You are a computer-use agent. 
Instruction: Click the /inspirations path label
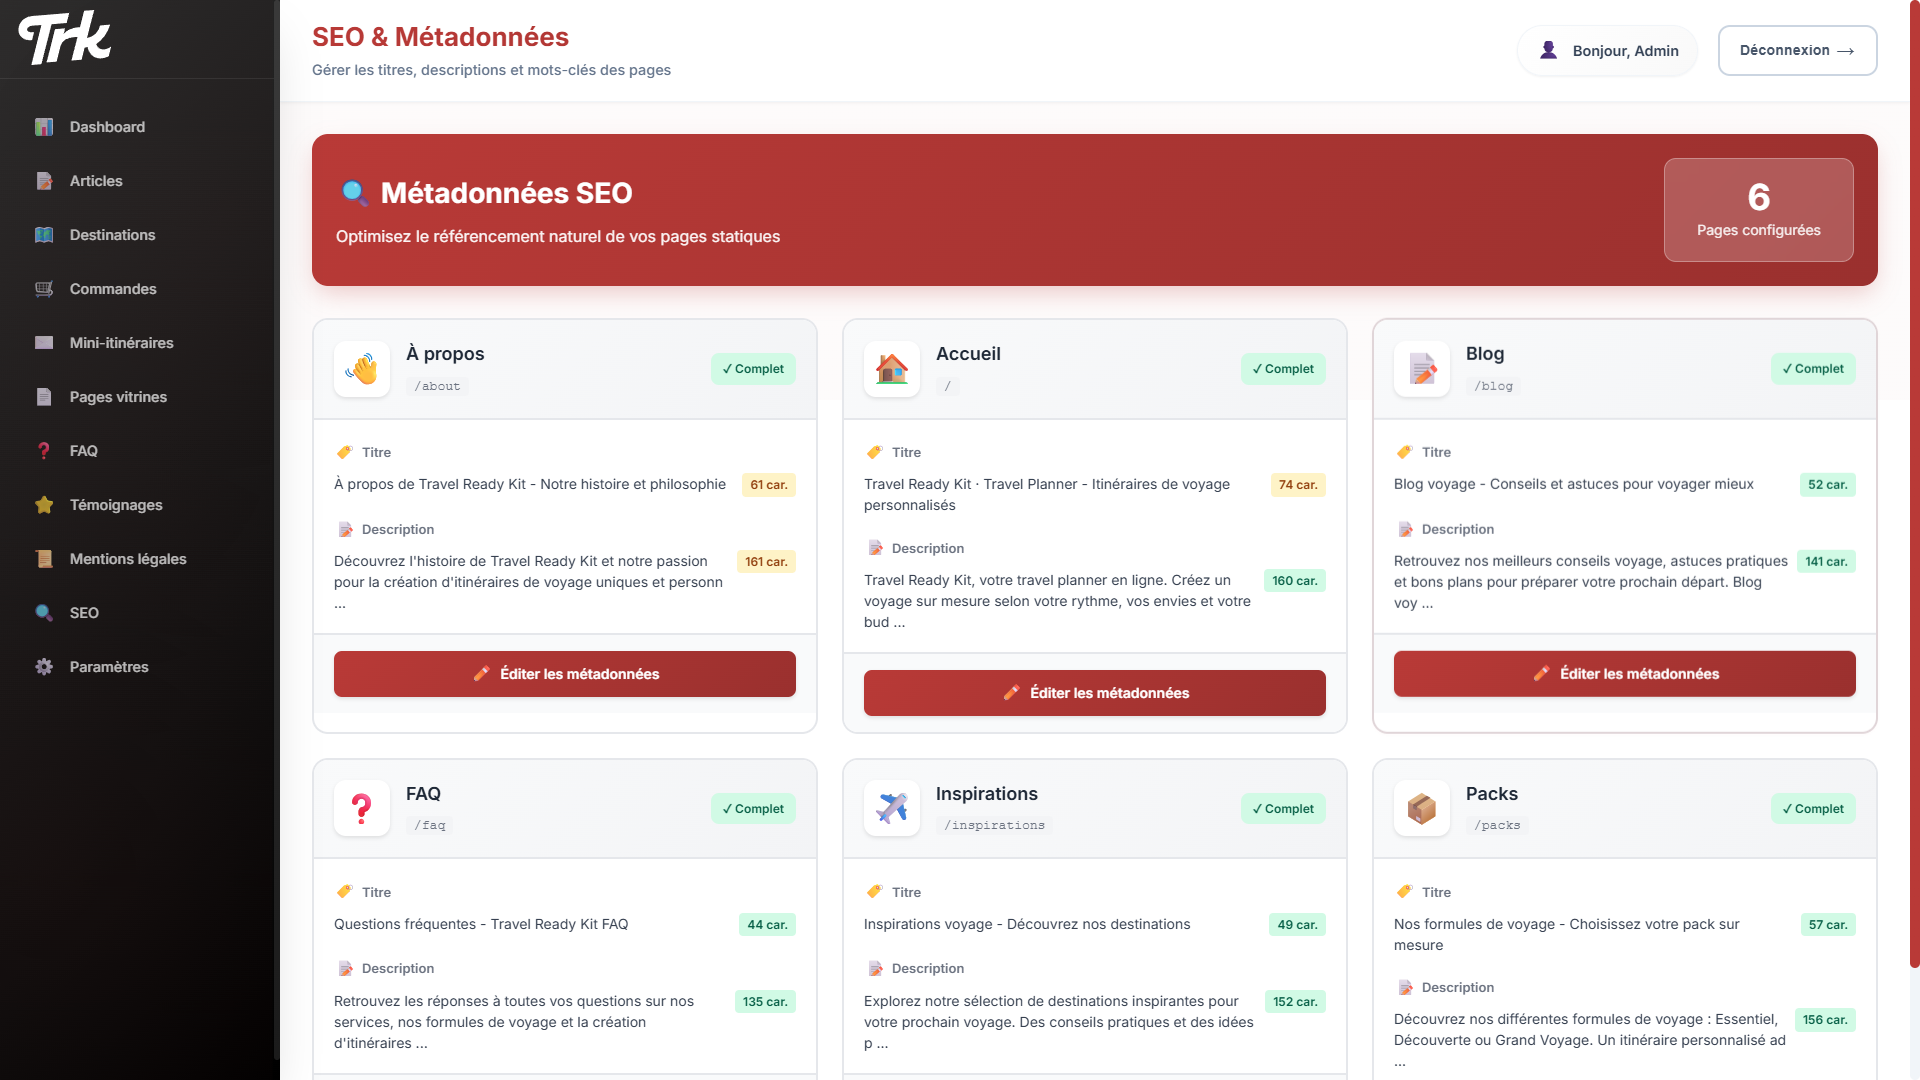click(x=994, y=825)
